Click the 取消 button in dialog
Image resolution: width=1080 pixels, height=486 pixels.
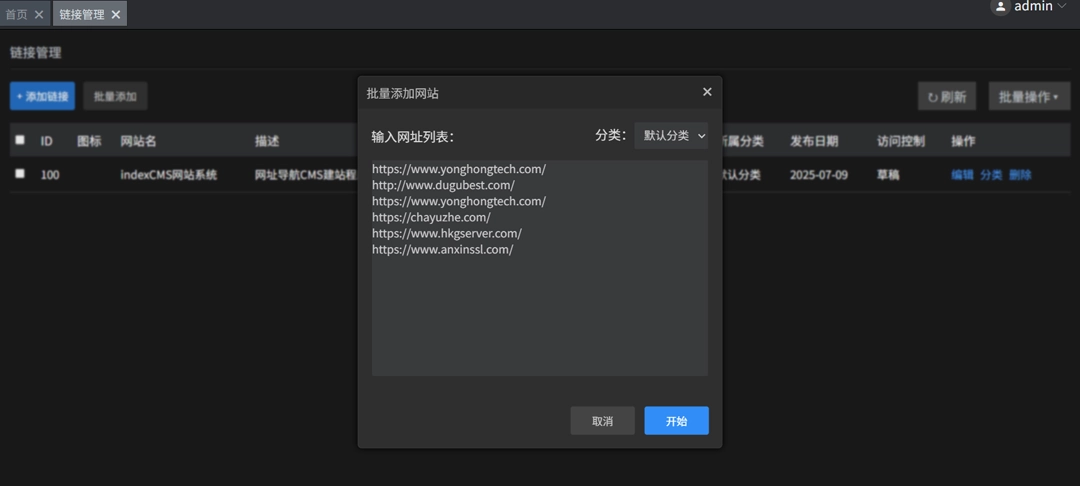pos(602,421)
